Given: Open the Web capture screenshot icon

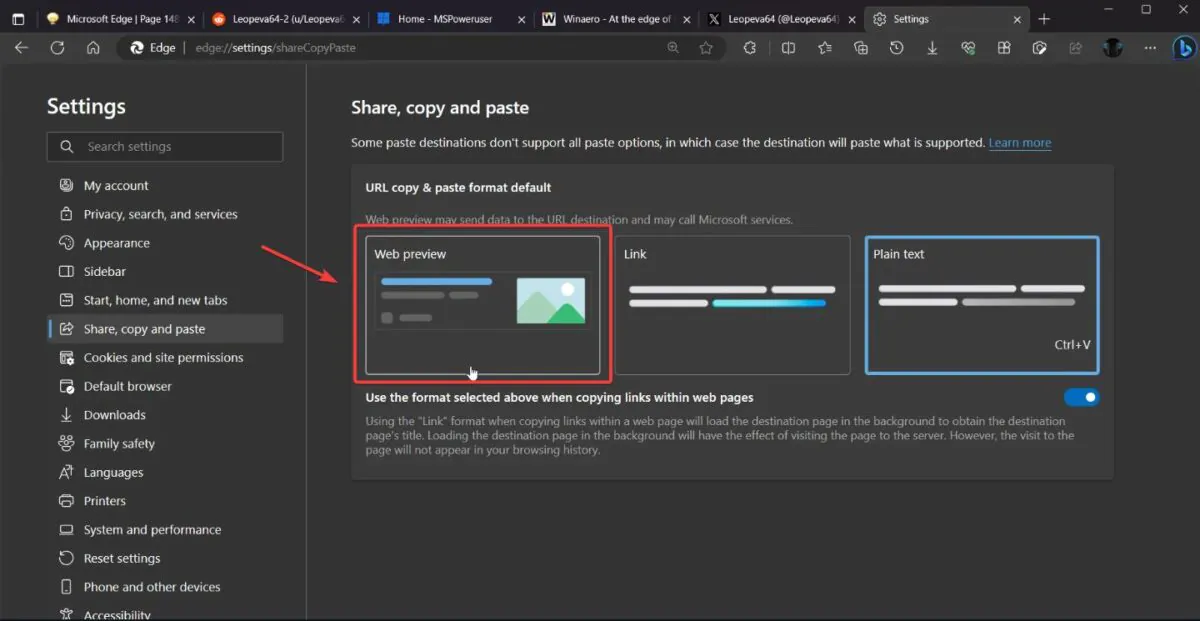Looking at the screenshot, I should coord(1040,48).
